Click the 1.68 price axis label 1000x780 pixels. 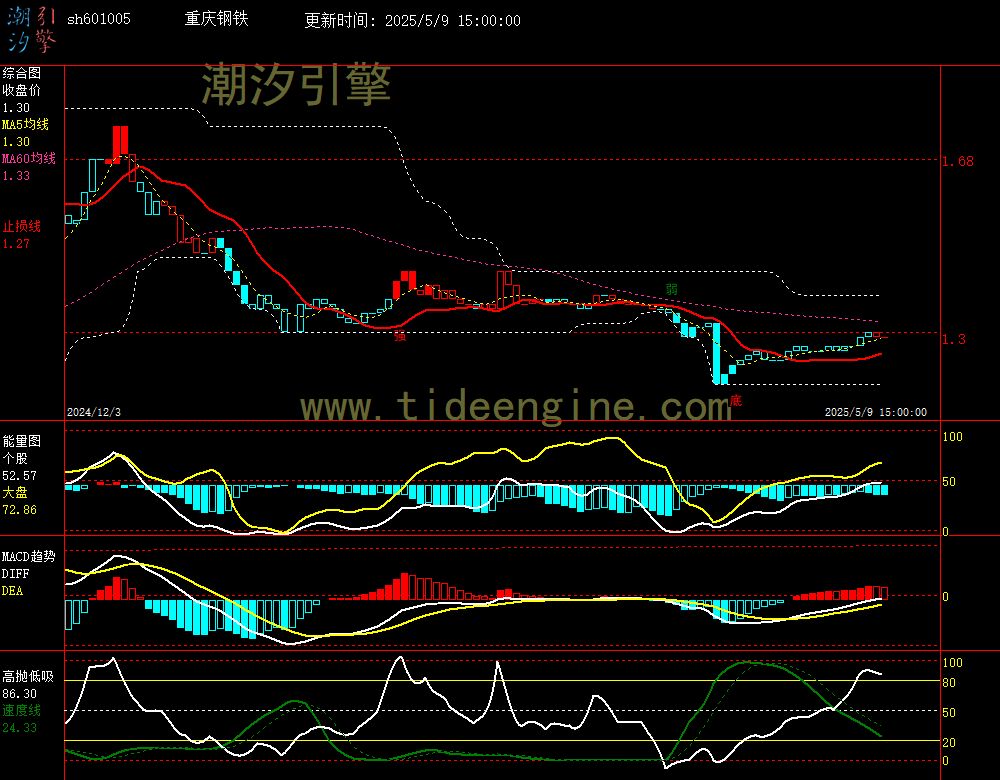coord(958,161)
